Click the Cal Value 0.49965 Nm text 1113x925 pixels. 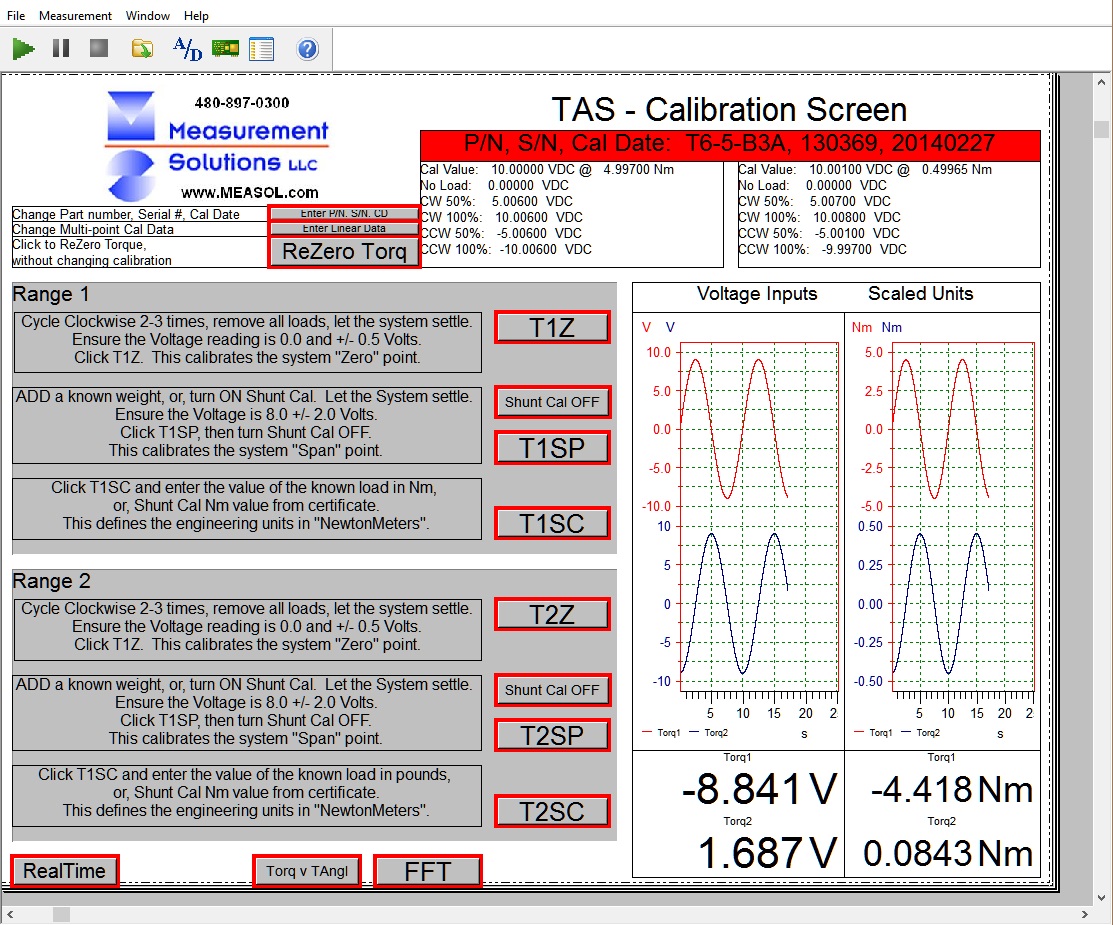point(865,170)
